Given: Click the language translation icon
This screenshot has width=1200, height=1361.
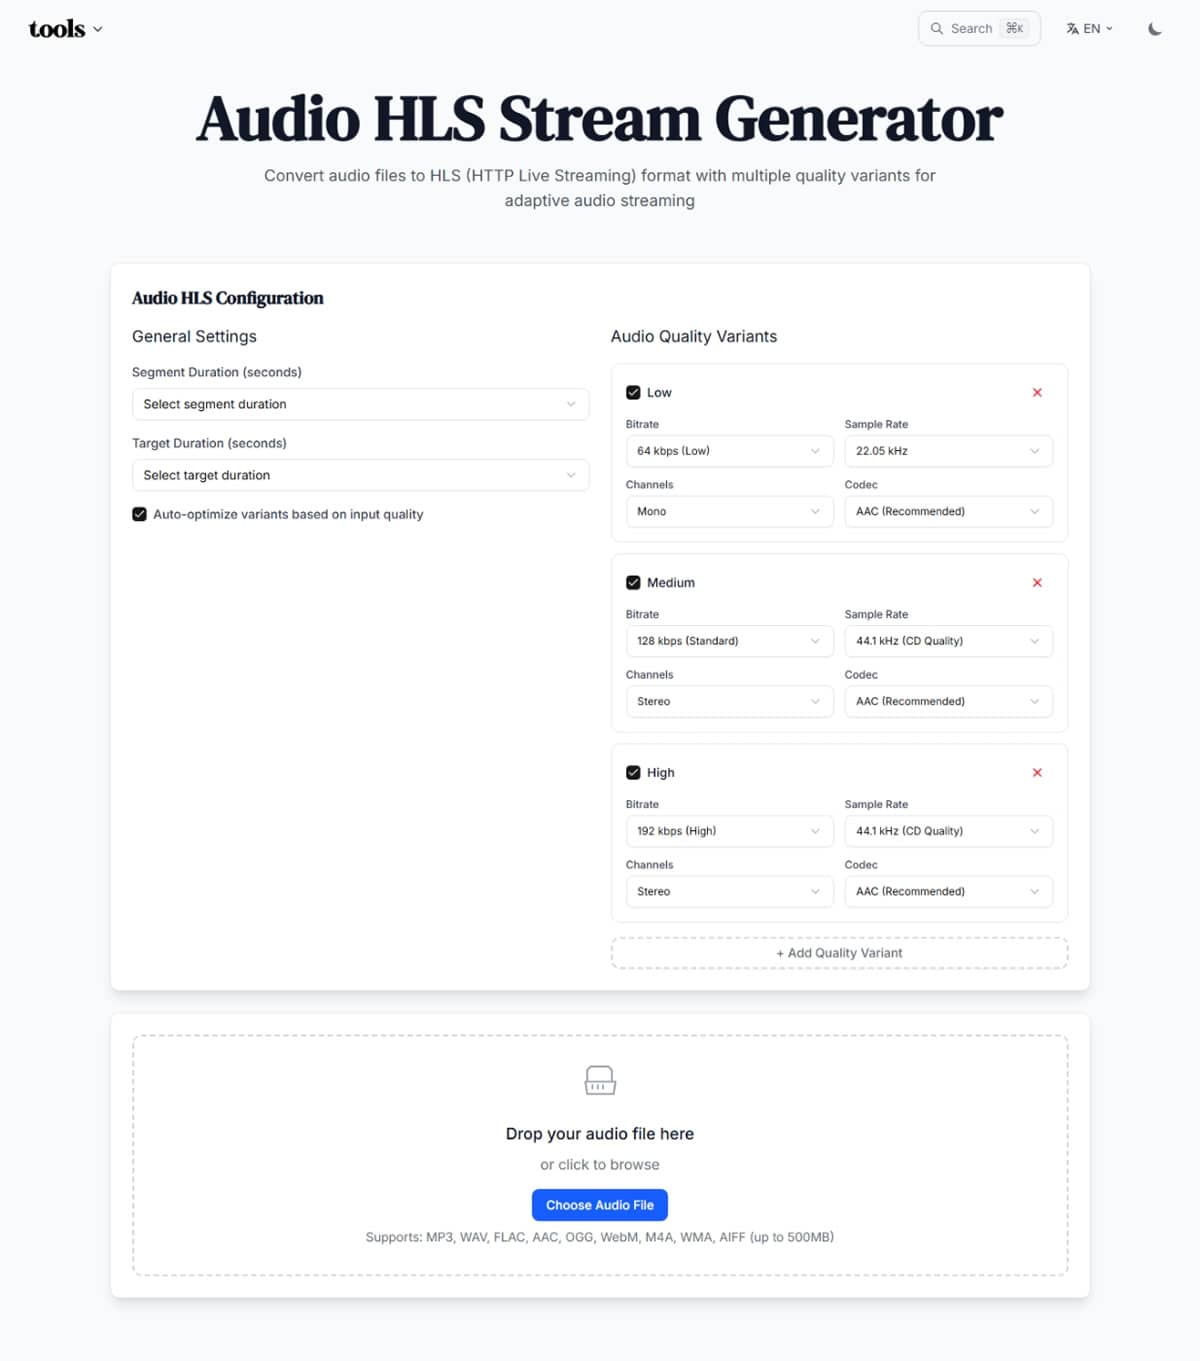Looking at the screenshot, I should [x=1070, y=28].
